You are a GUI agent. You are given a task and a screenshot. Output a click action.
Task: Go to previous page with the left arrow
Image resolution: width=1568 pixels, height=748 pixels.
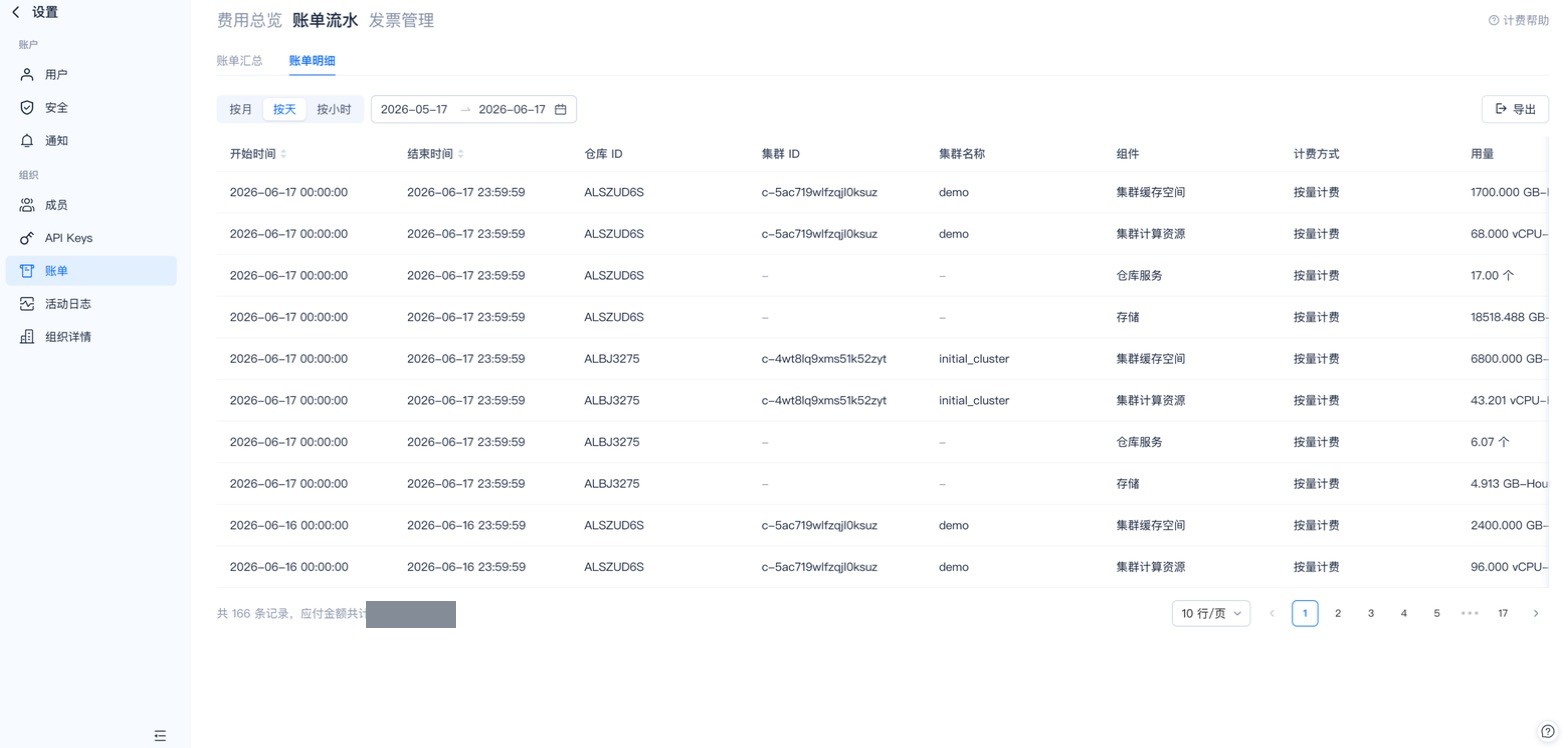[x=1272, y=613]
